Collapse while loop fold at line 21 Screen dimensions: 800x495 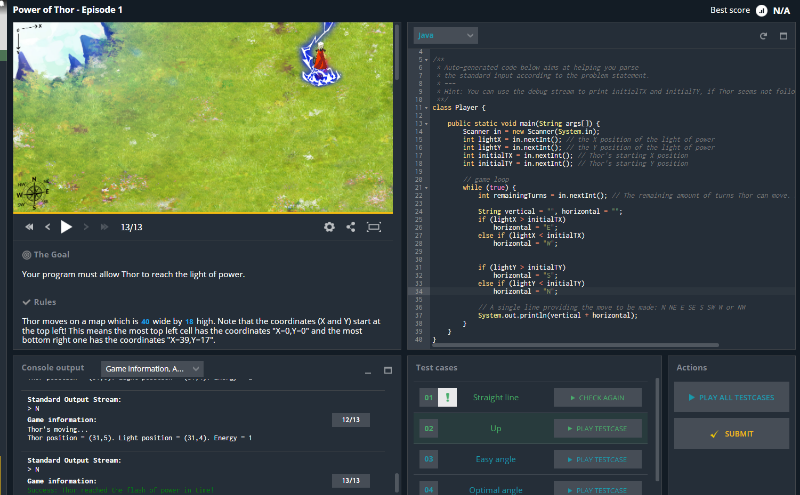tap(427, 188)
